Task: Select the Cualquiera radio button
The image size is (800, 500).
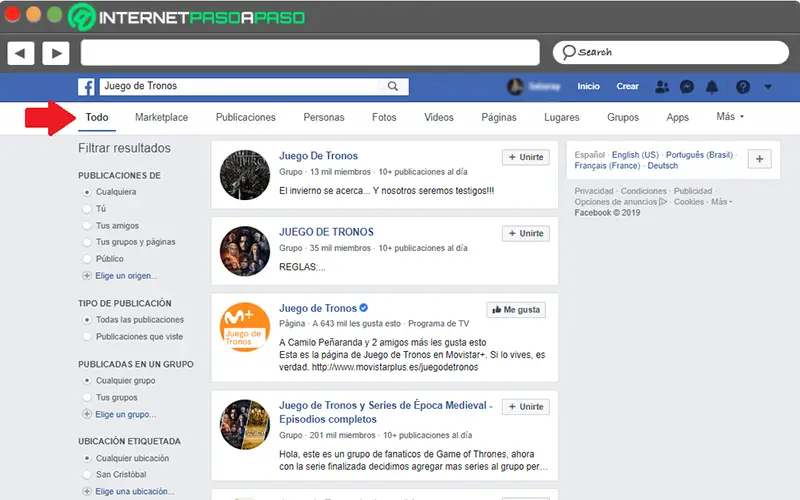Action: point(87,192)
